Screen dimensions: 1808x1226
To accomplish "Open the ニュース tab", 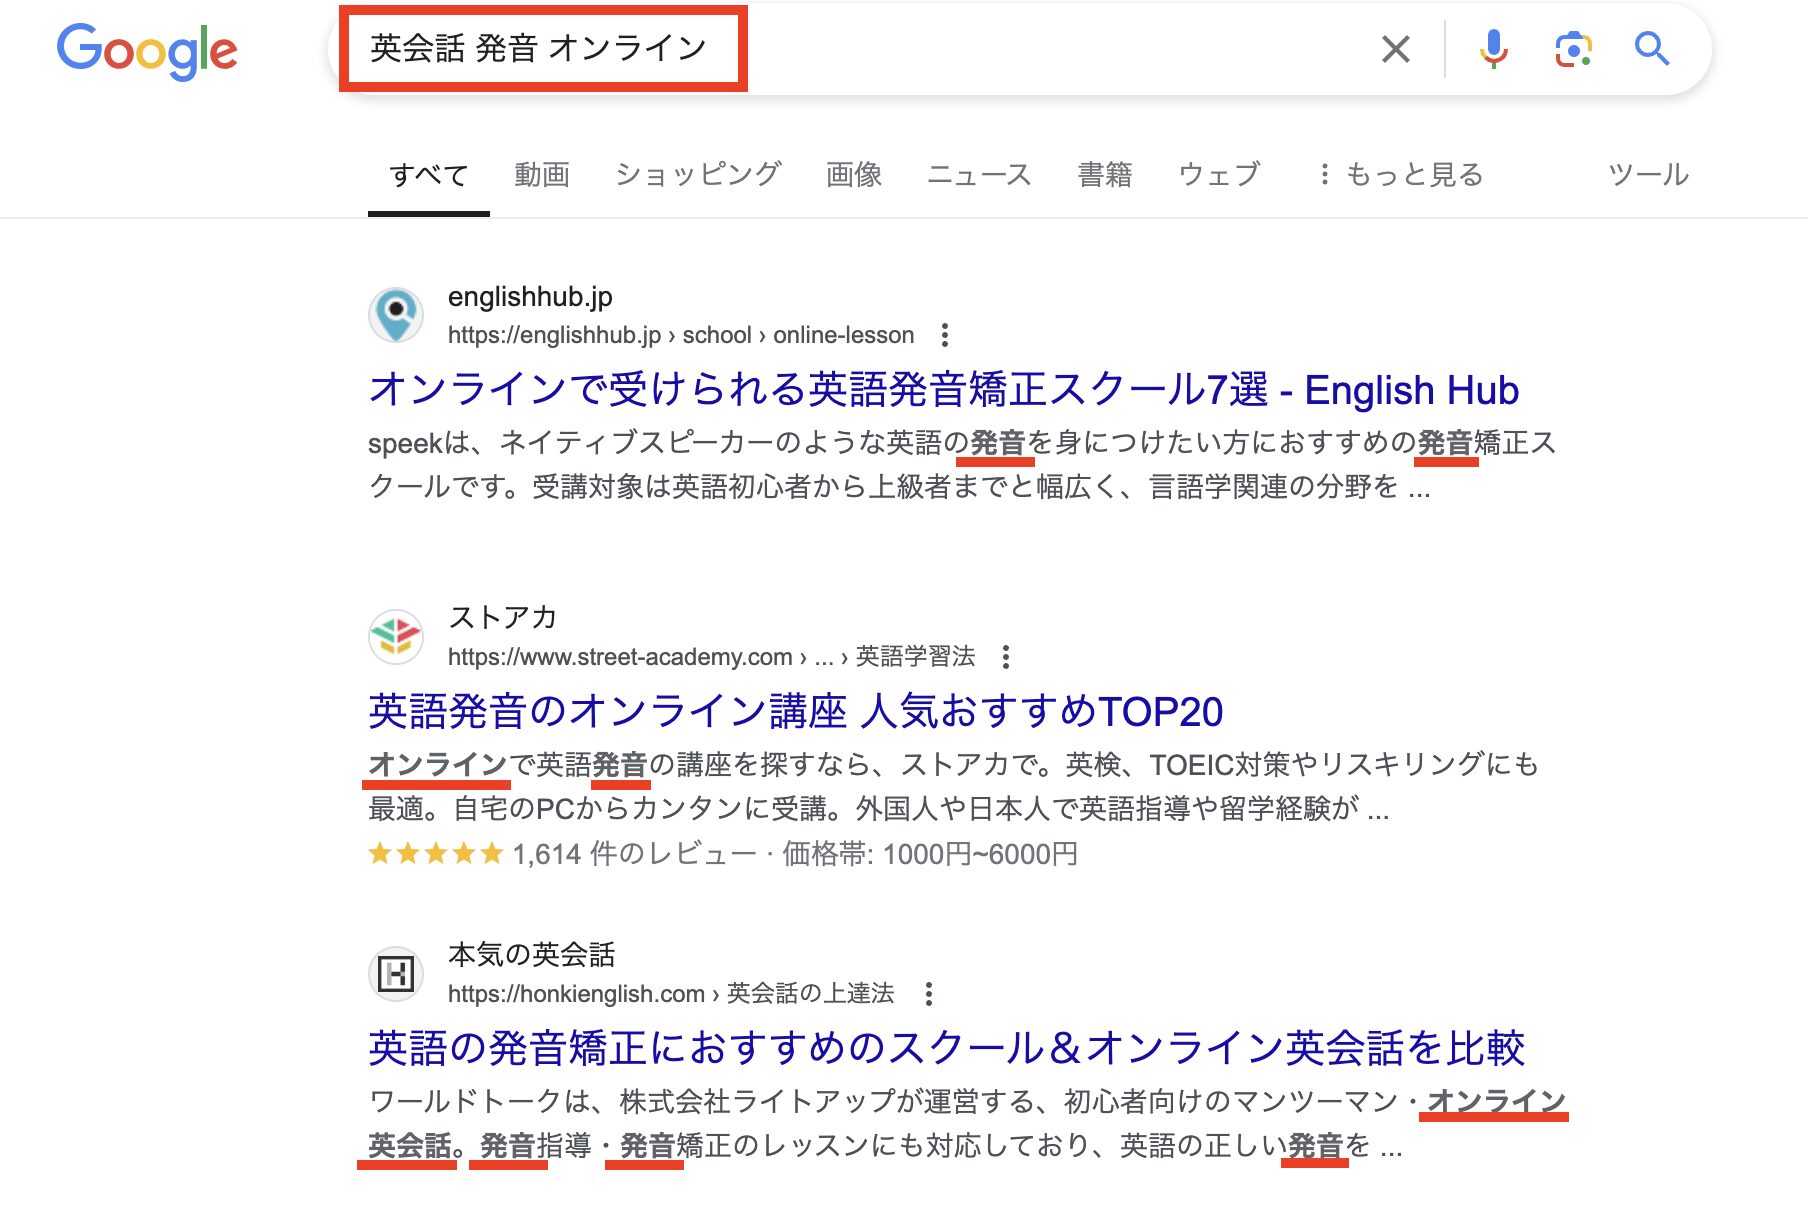I will (979, 175).
